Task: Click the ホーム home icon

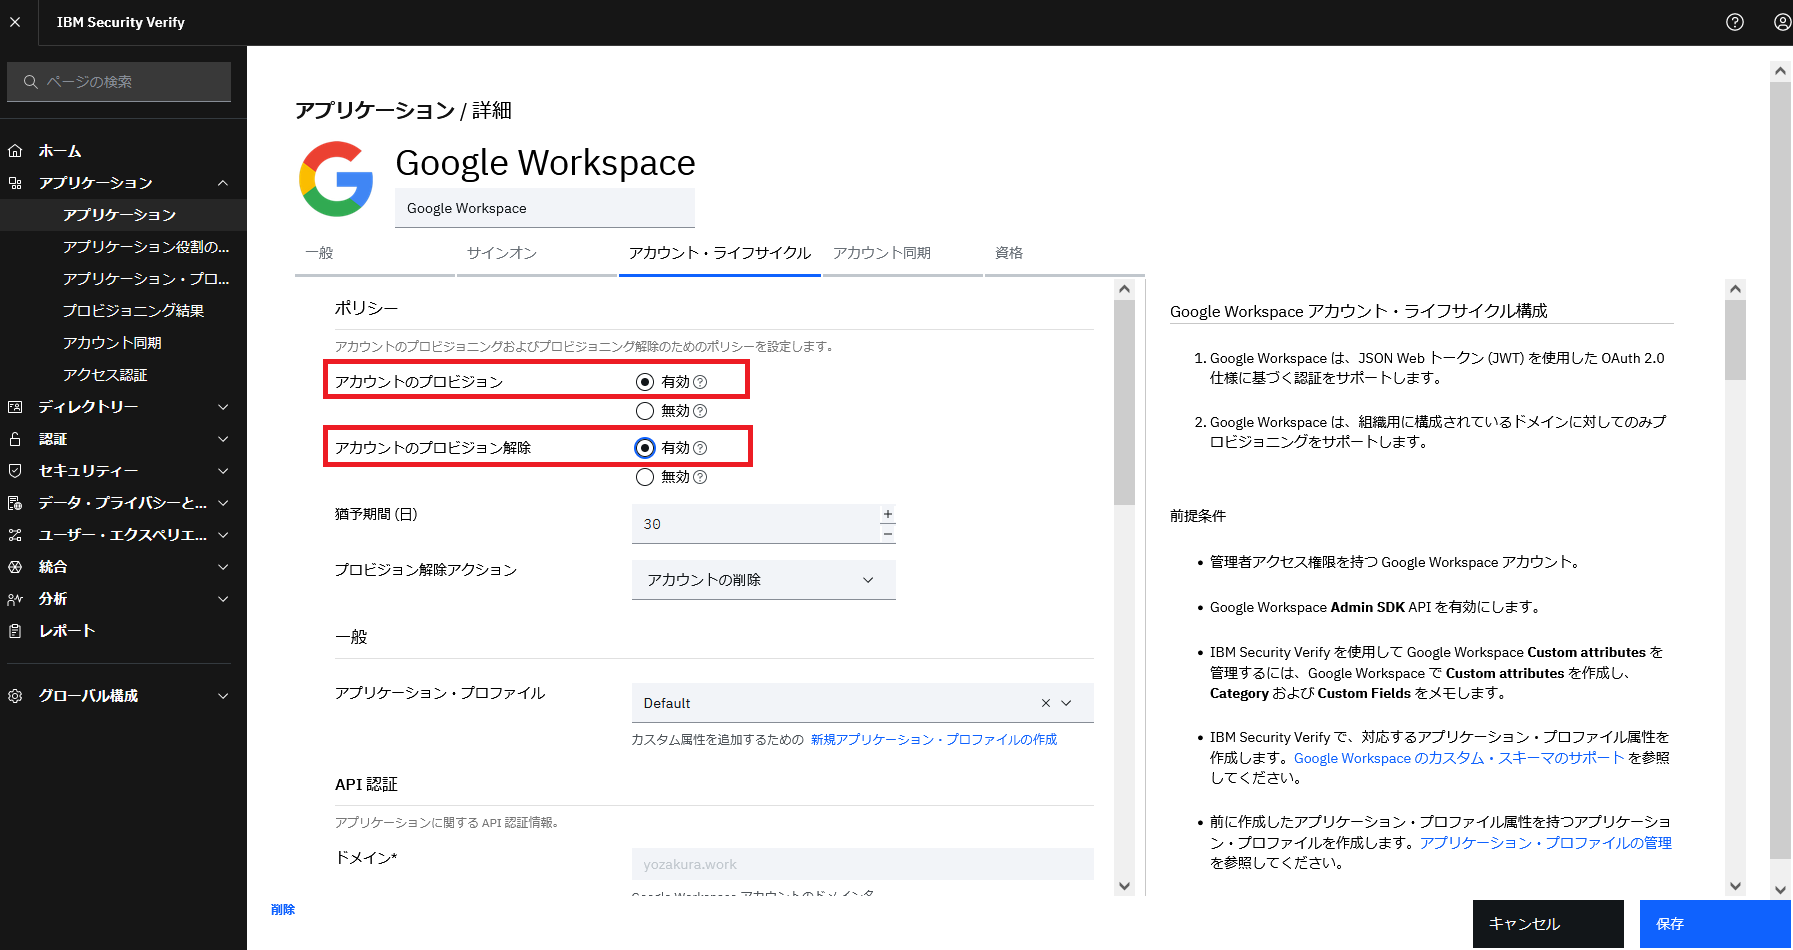Action: point(15,151)
